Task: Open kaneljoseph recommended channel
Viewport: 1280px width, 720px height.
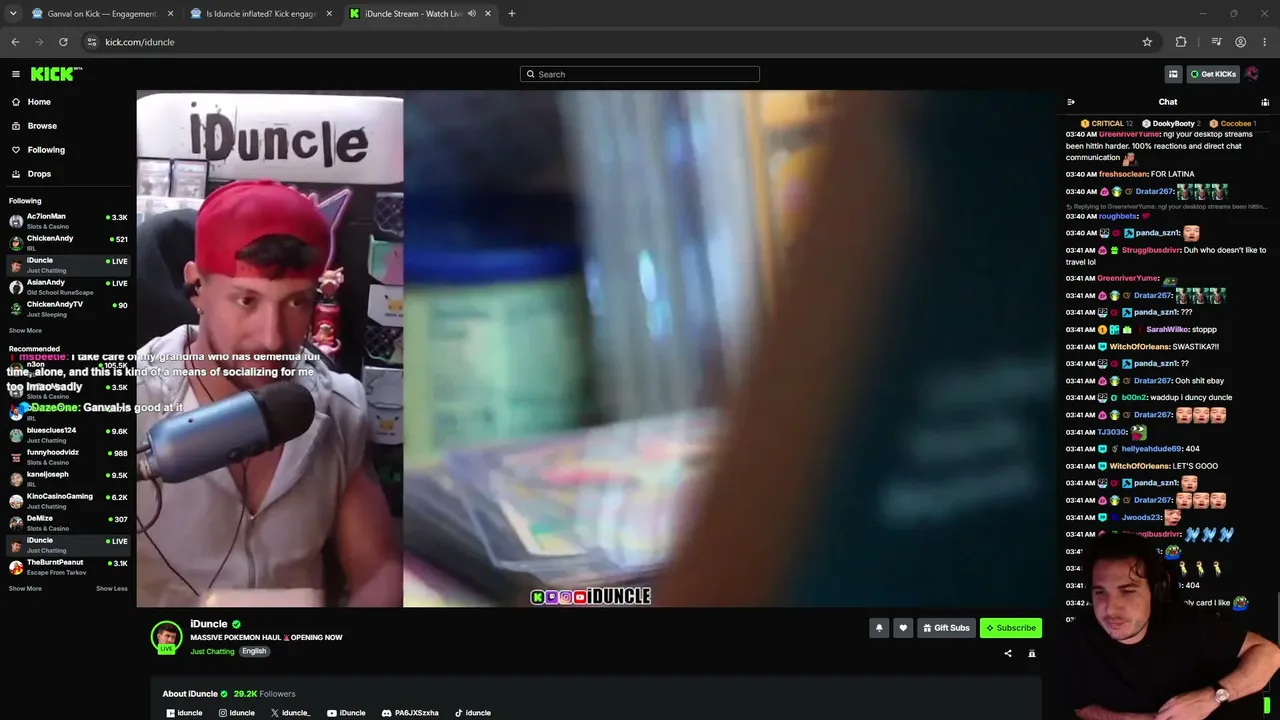Action: pyautogui.click(x=68, y=479)
